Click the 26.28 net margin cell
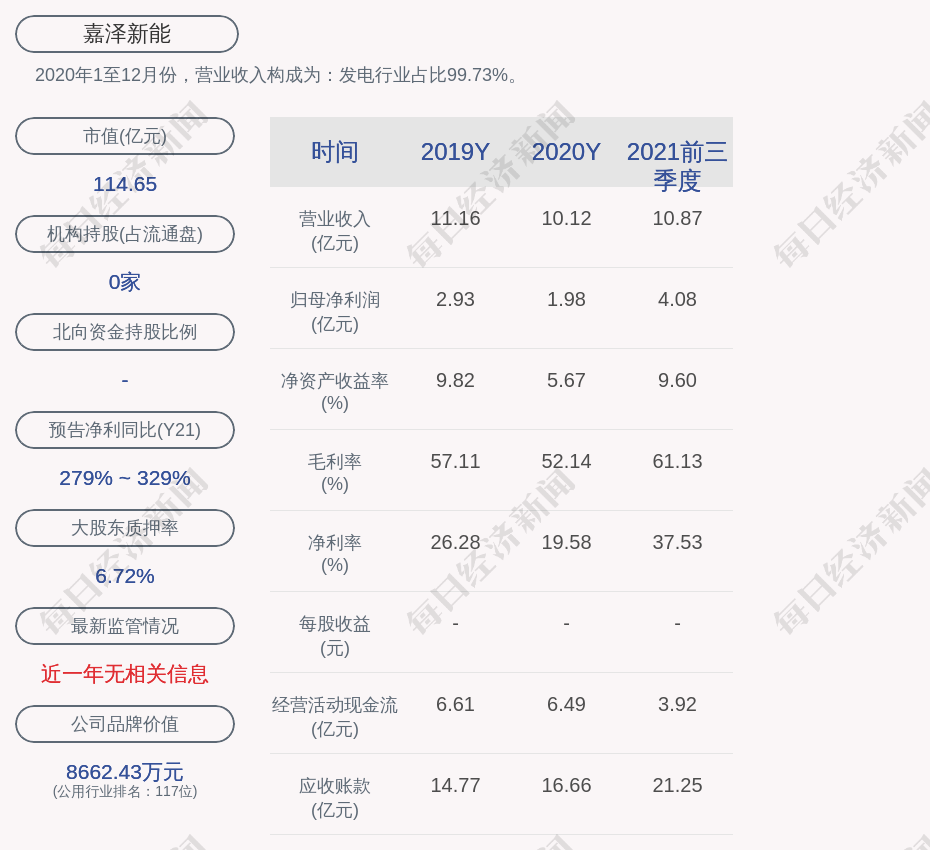 tap(456, 542)
